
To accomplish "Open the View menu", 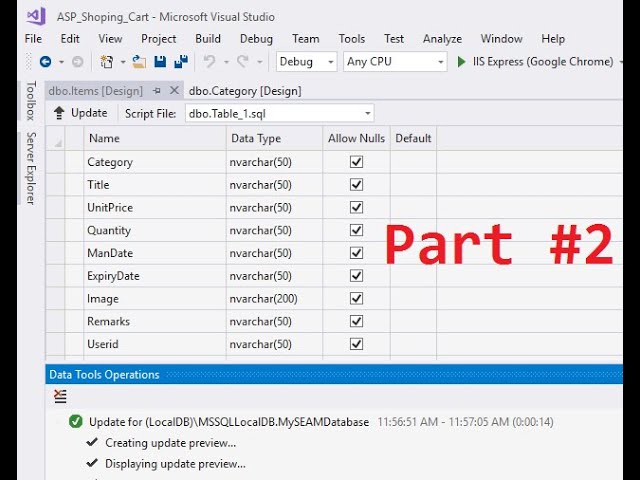I will 110,39.
